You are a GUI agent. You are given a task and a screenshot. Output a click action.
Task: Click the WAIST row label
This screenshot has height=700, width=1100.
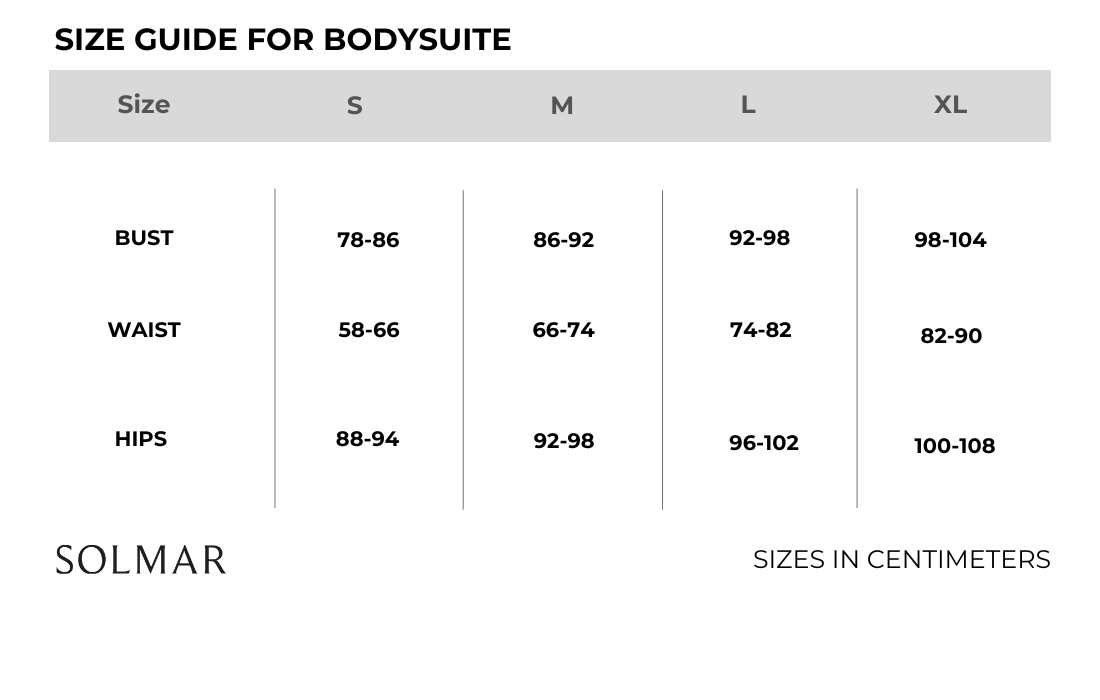[144, 330]
